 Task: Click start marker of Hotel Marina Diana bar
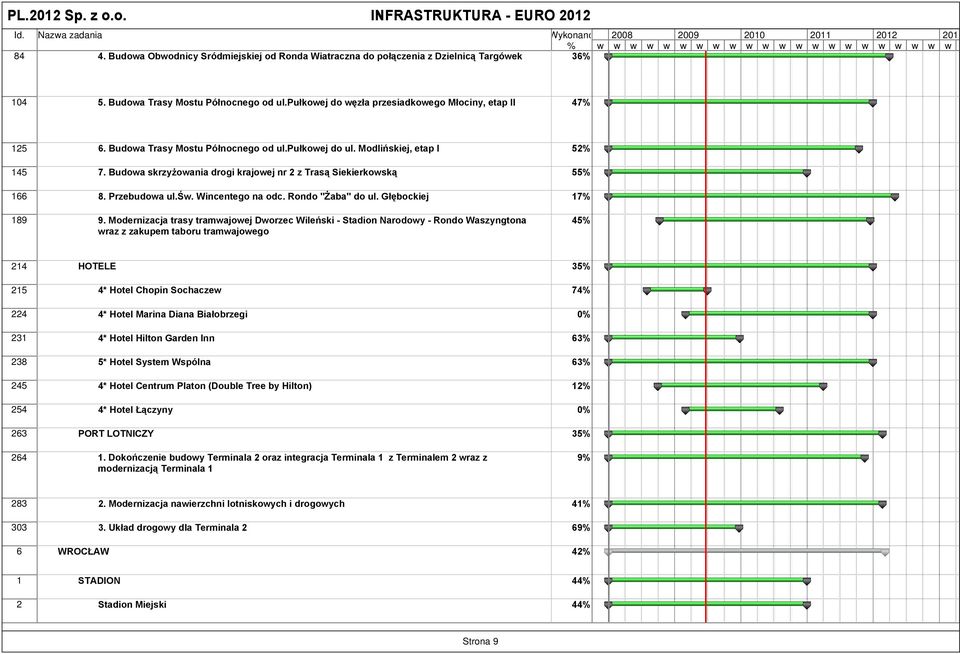pos(686,315)
